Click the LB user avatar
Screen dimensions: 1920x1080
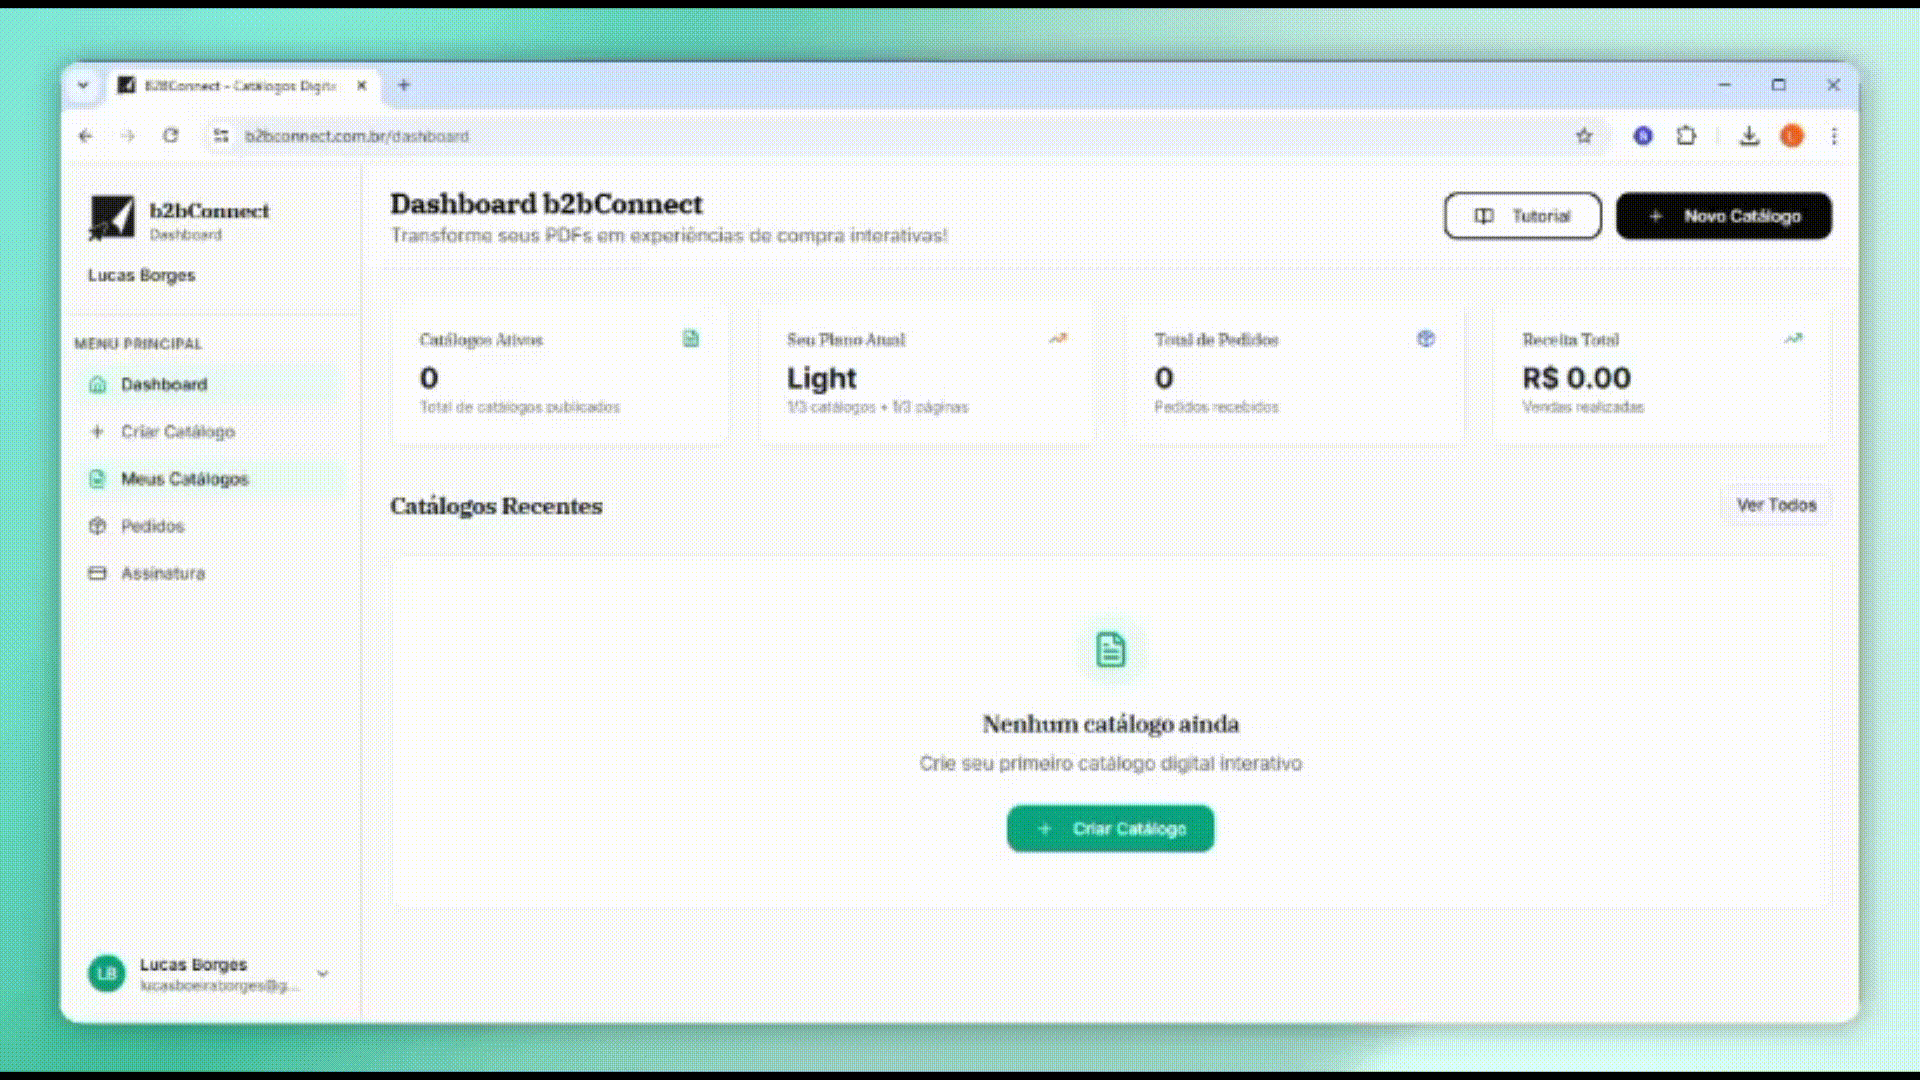point(107,973)
